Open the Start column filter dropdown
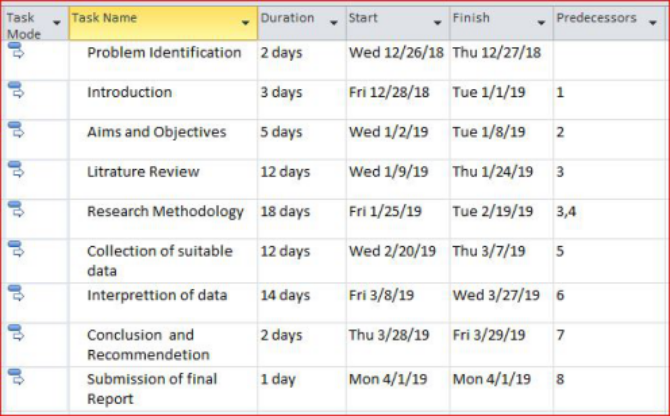The width and height of the screenshot is (670, 416). pos(438,23)
